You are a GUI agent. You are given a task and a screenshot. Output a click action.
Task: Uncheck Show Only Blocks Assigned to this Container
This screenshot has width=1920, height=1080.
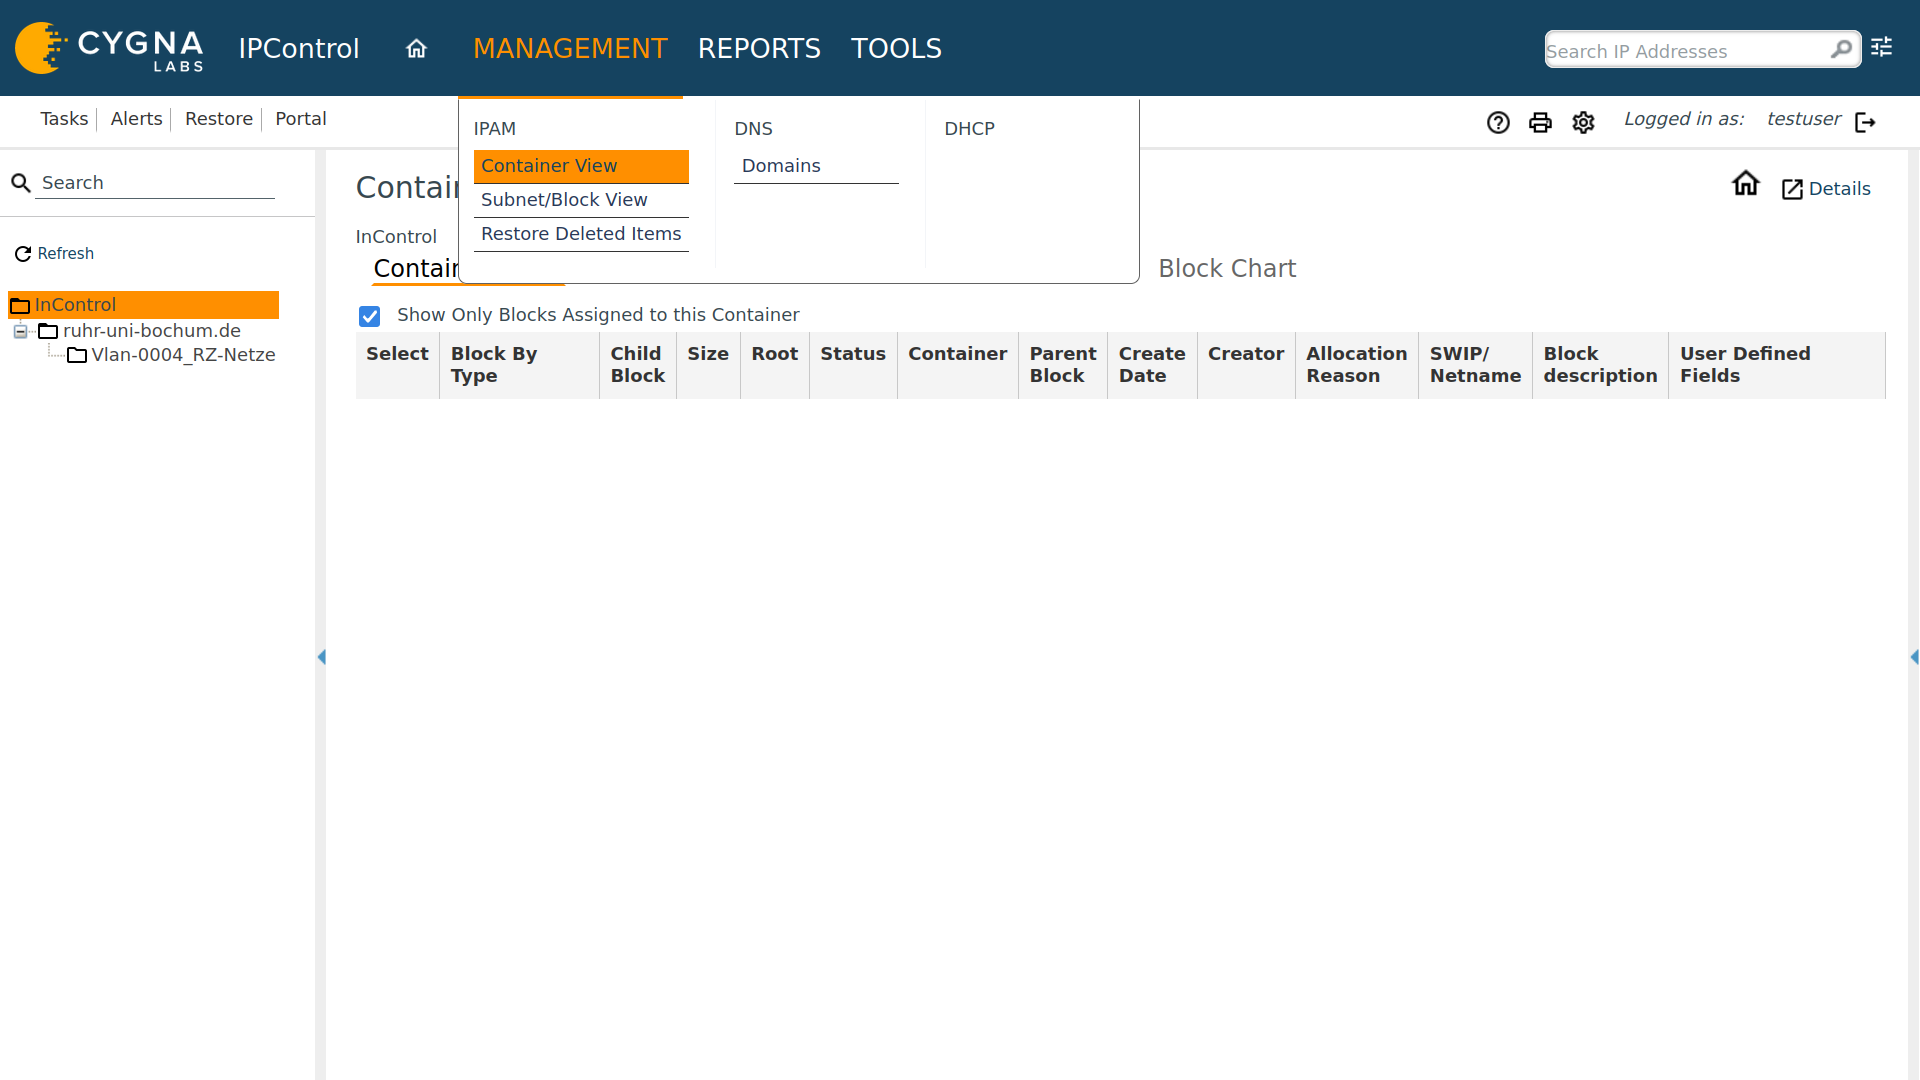pos(369,316)
